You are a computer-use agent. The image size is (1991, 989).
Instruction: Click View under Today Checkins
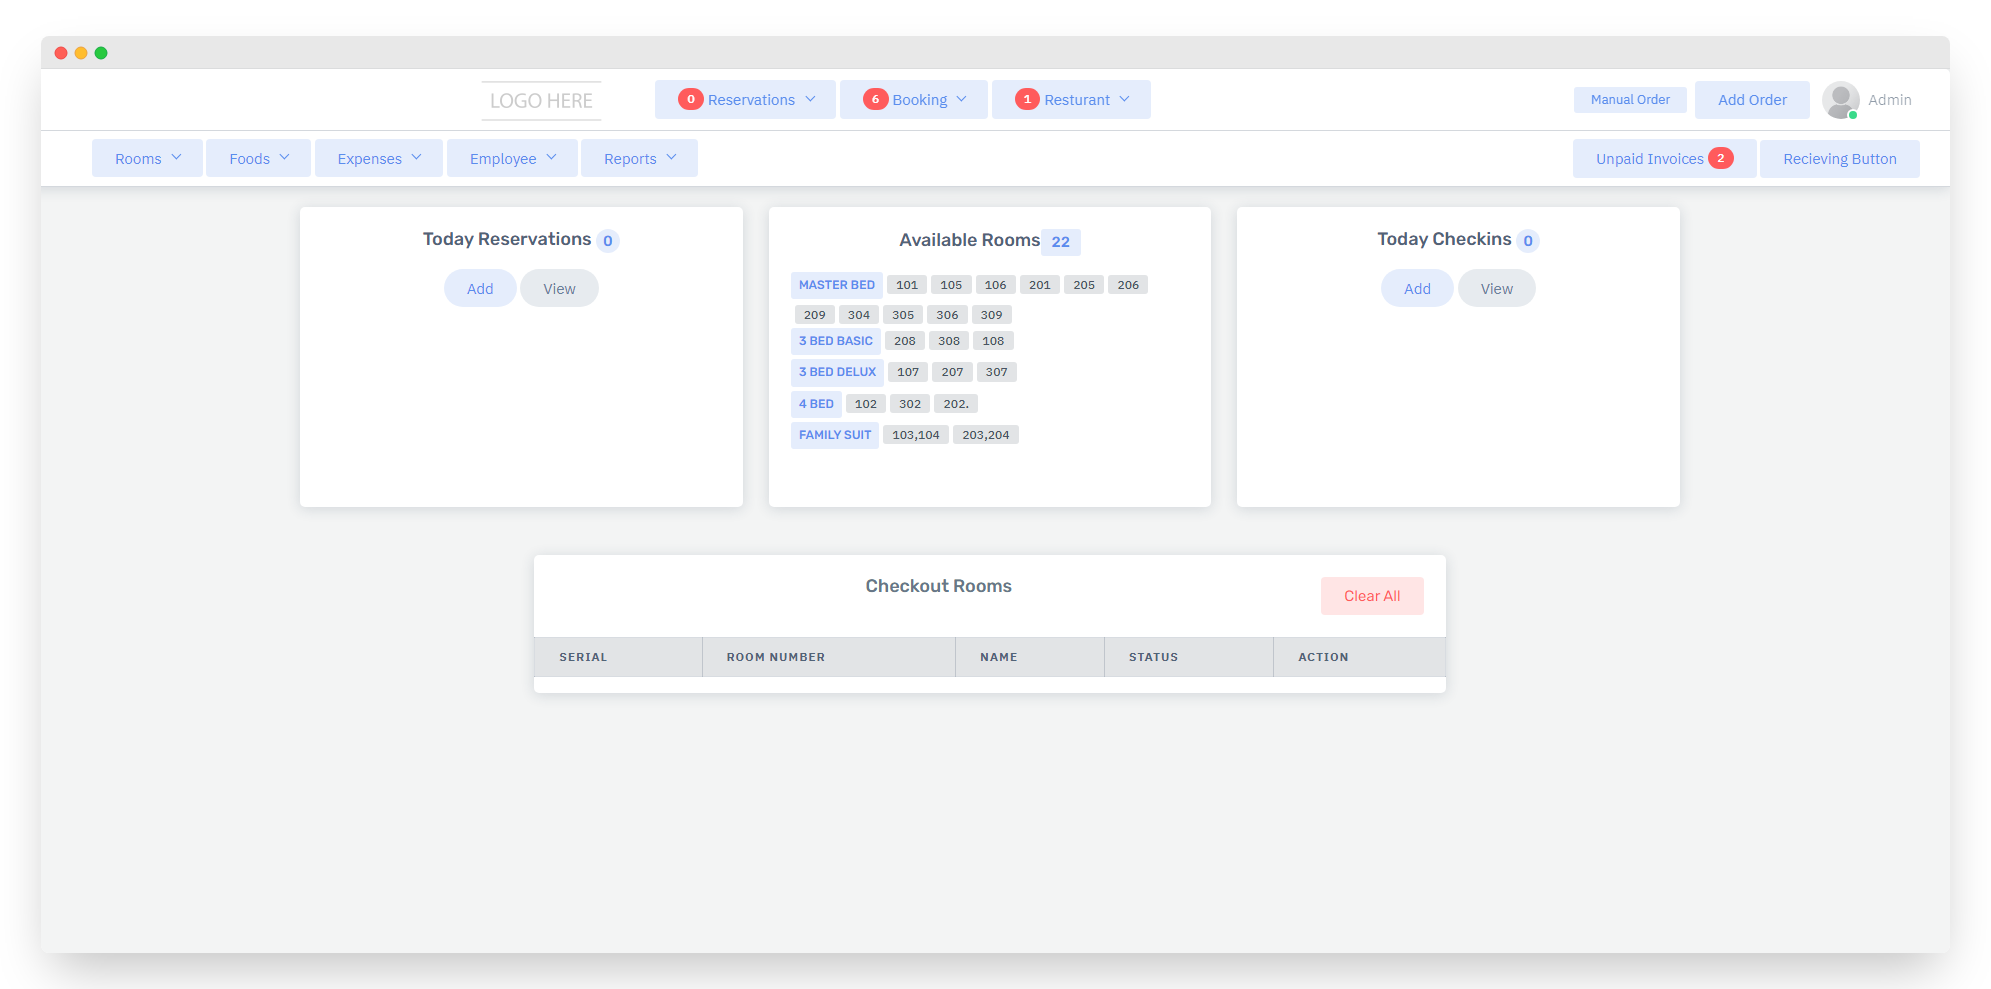click(x=1496, y=289)
